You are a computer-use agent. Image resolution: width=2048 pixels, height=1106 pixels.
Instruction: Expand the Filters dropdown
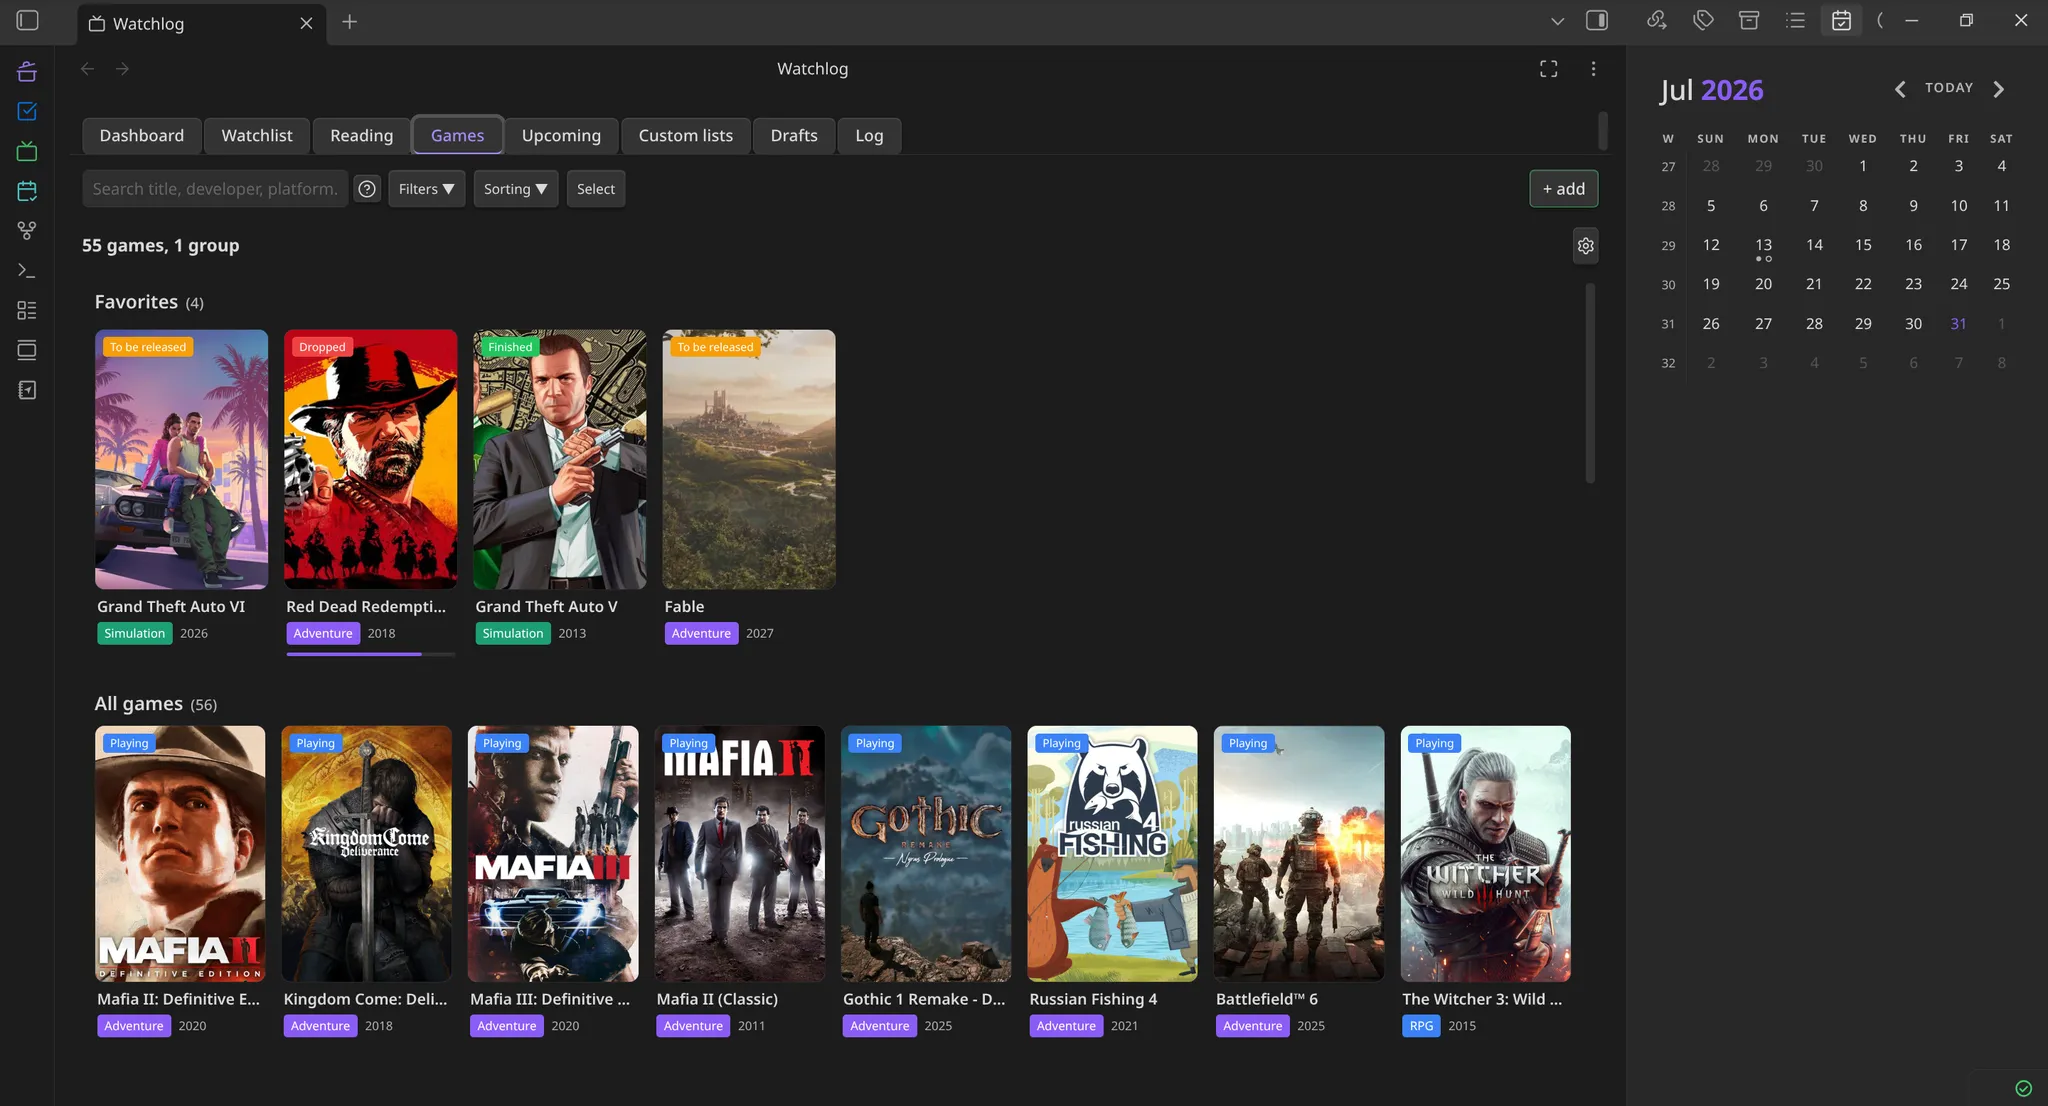(426, 189)
